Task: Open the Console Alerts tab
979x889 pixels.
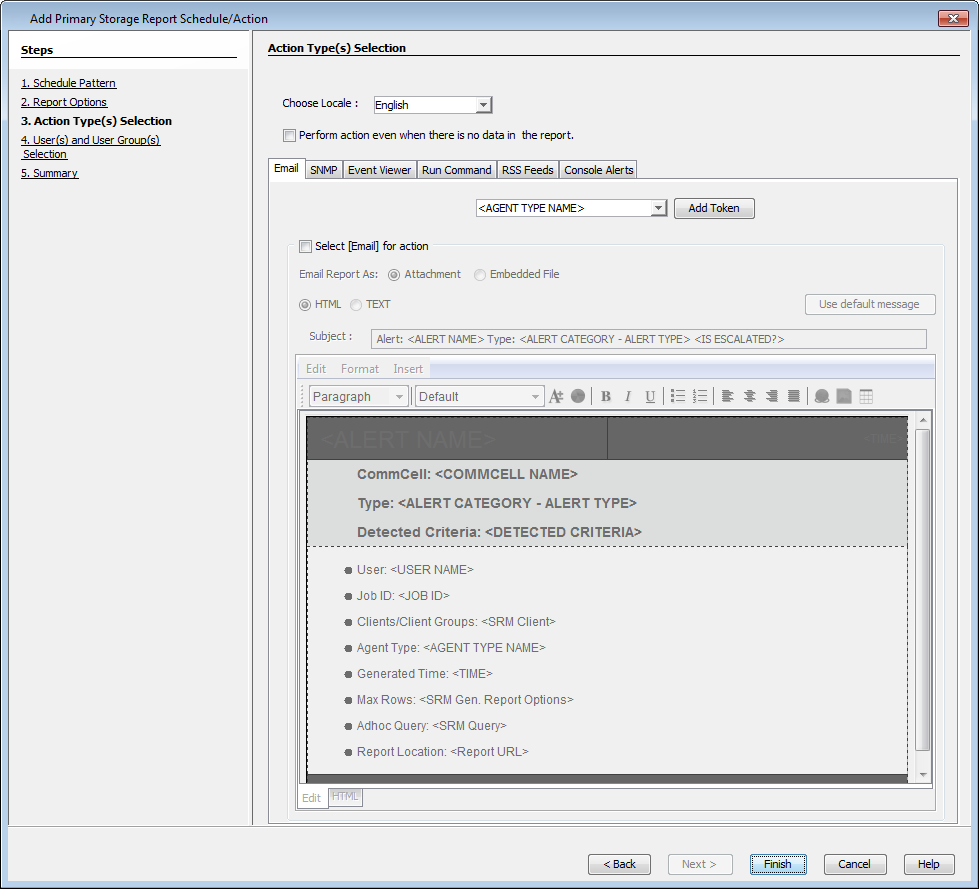Action: [597, 169]
